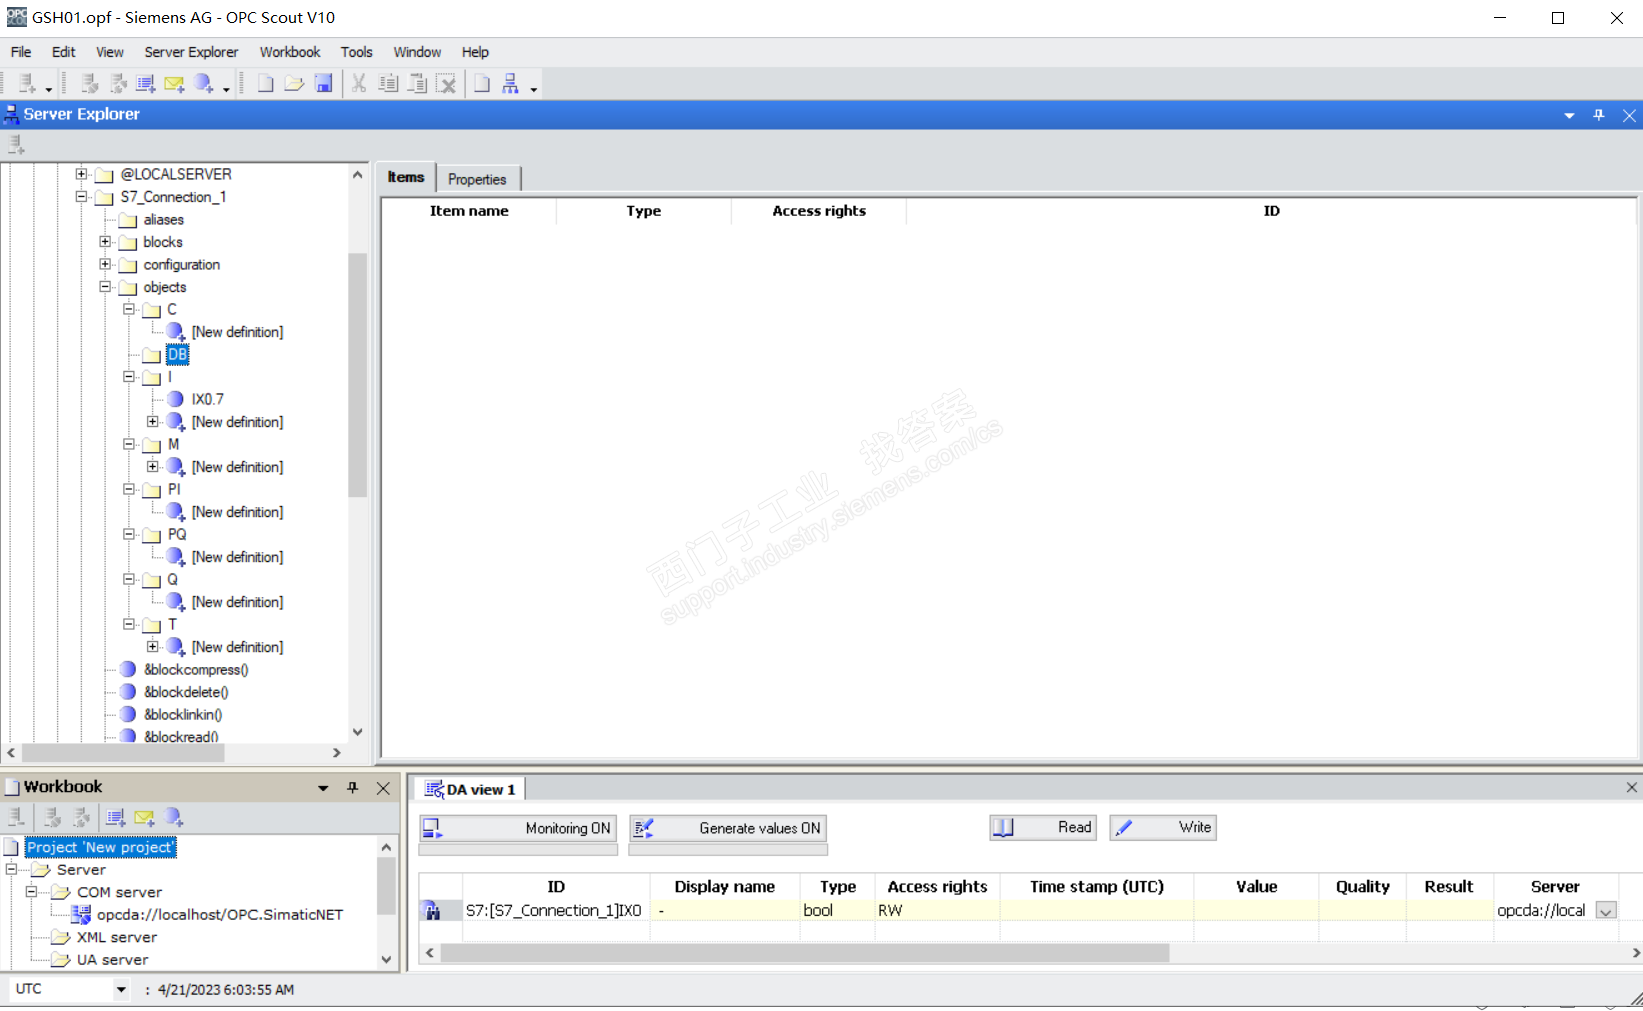Click the workbook page icon left of network icon
The height and width of the screenshot is (1011, 1643).
[x=482, y=84]
